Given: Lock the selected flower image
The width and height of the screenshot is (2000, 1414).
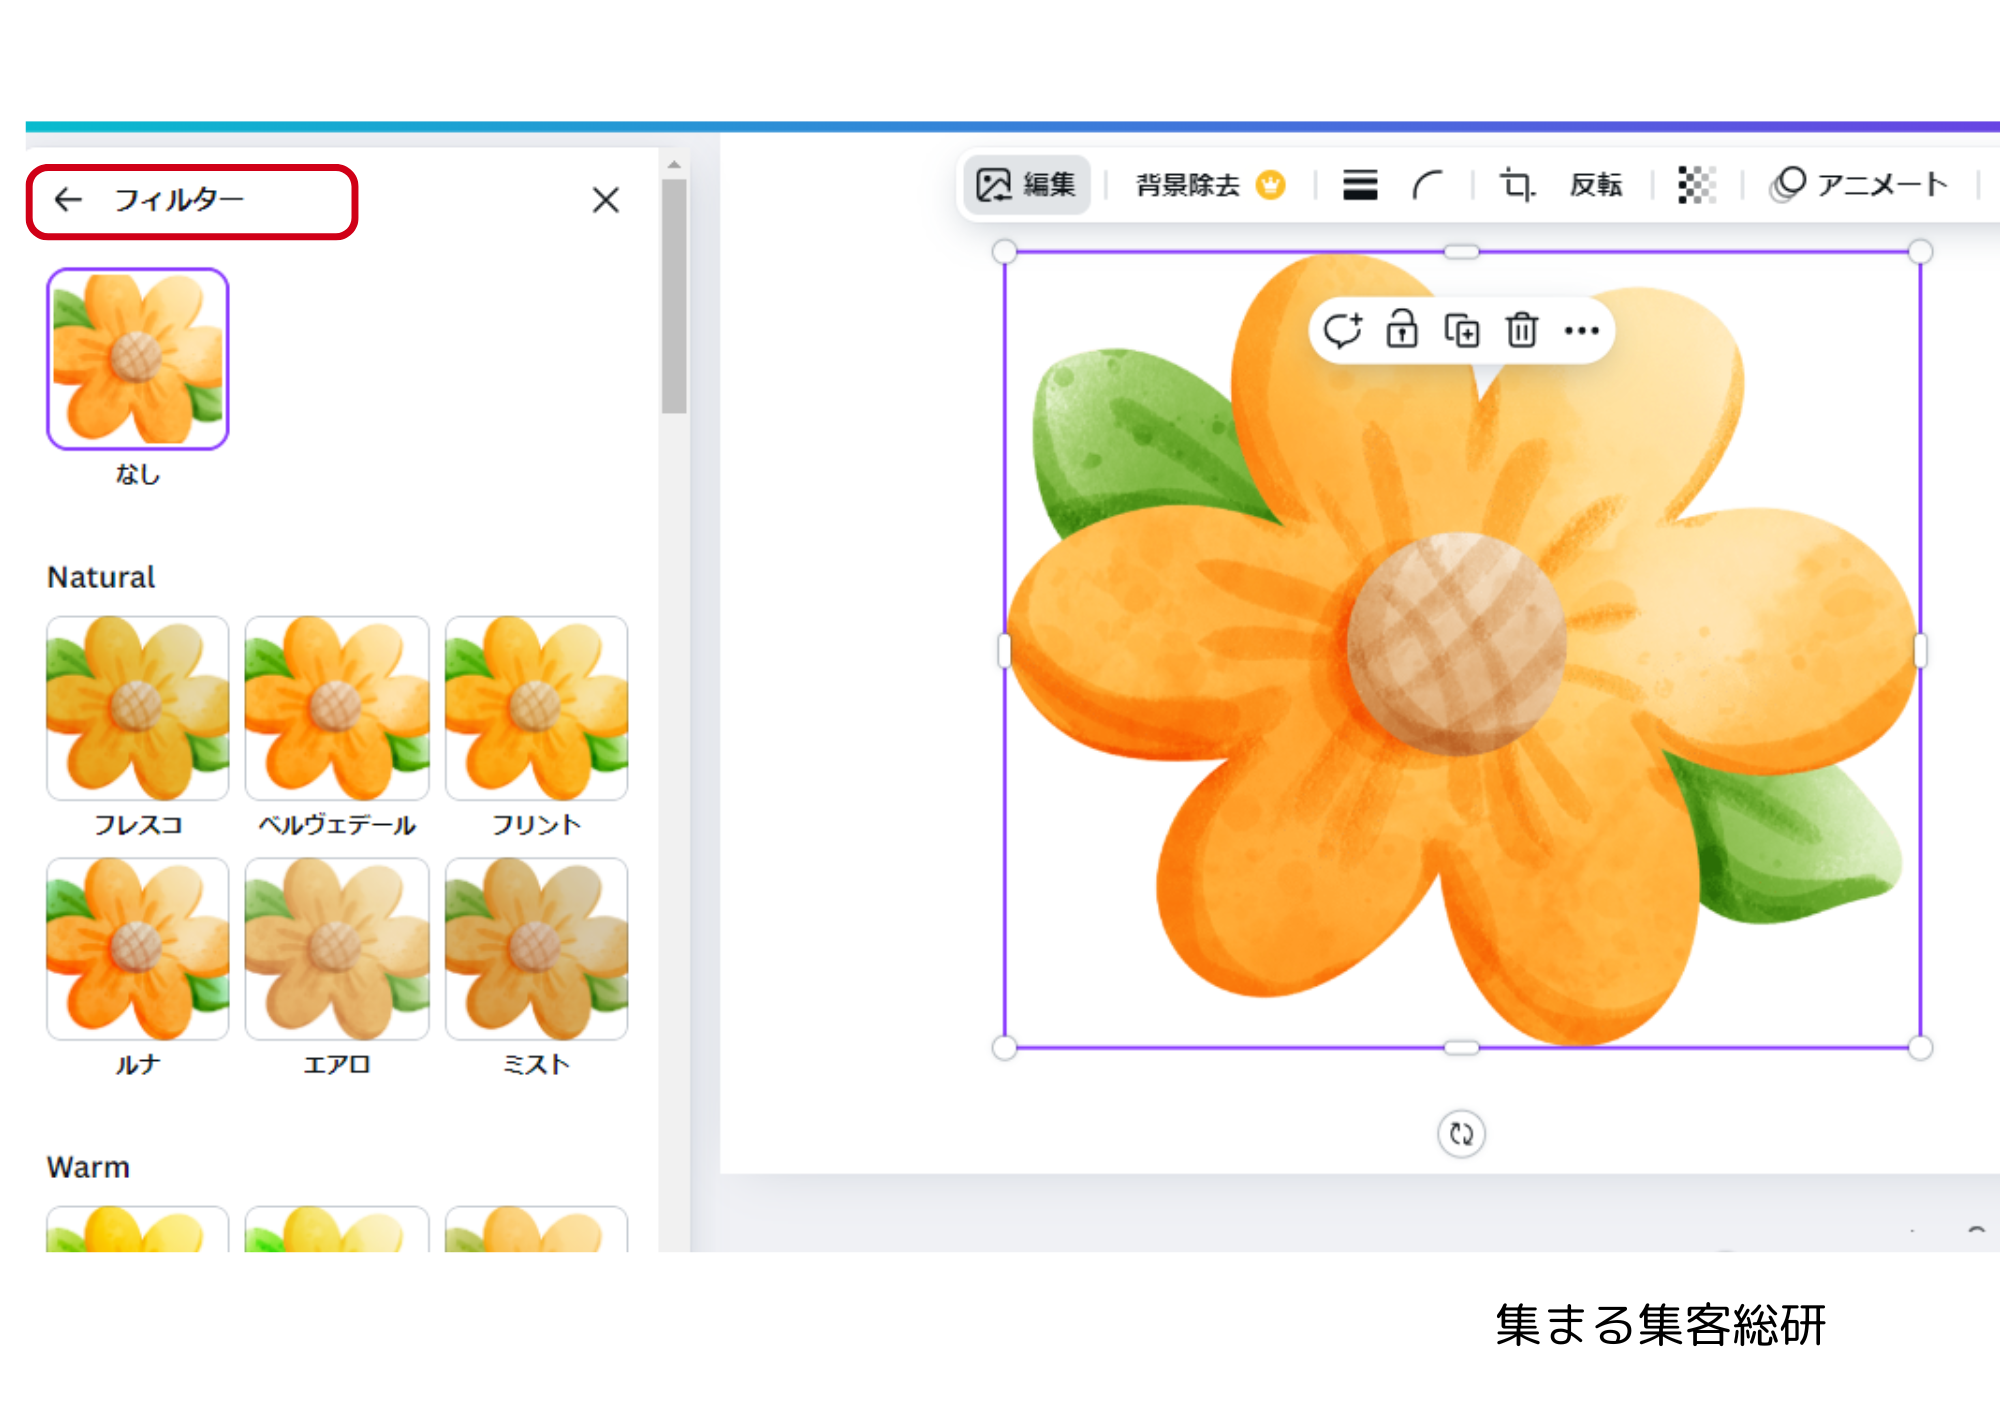Looking at the screenshot, I should point(1402,330).
